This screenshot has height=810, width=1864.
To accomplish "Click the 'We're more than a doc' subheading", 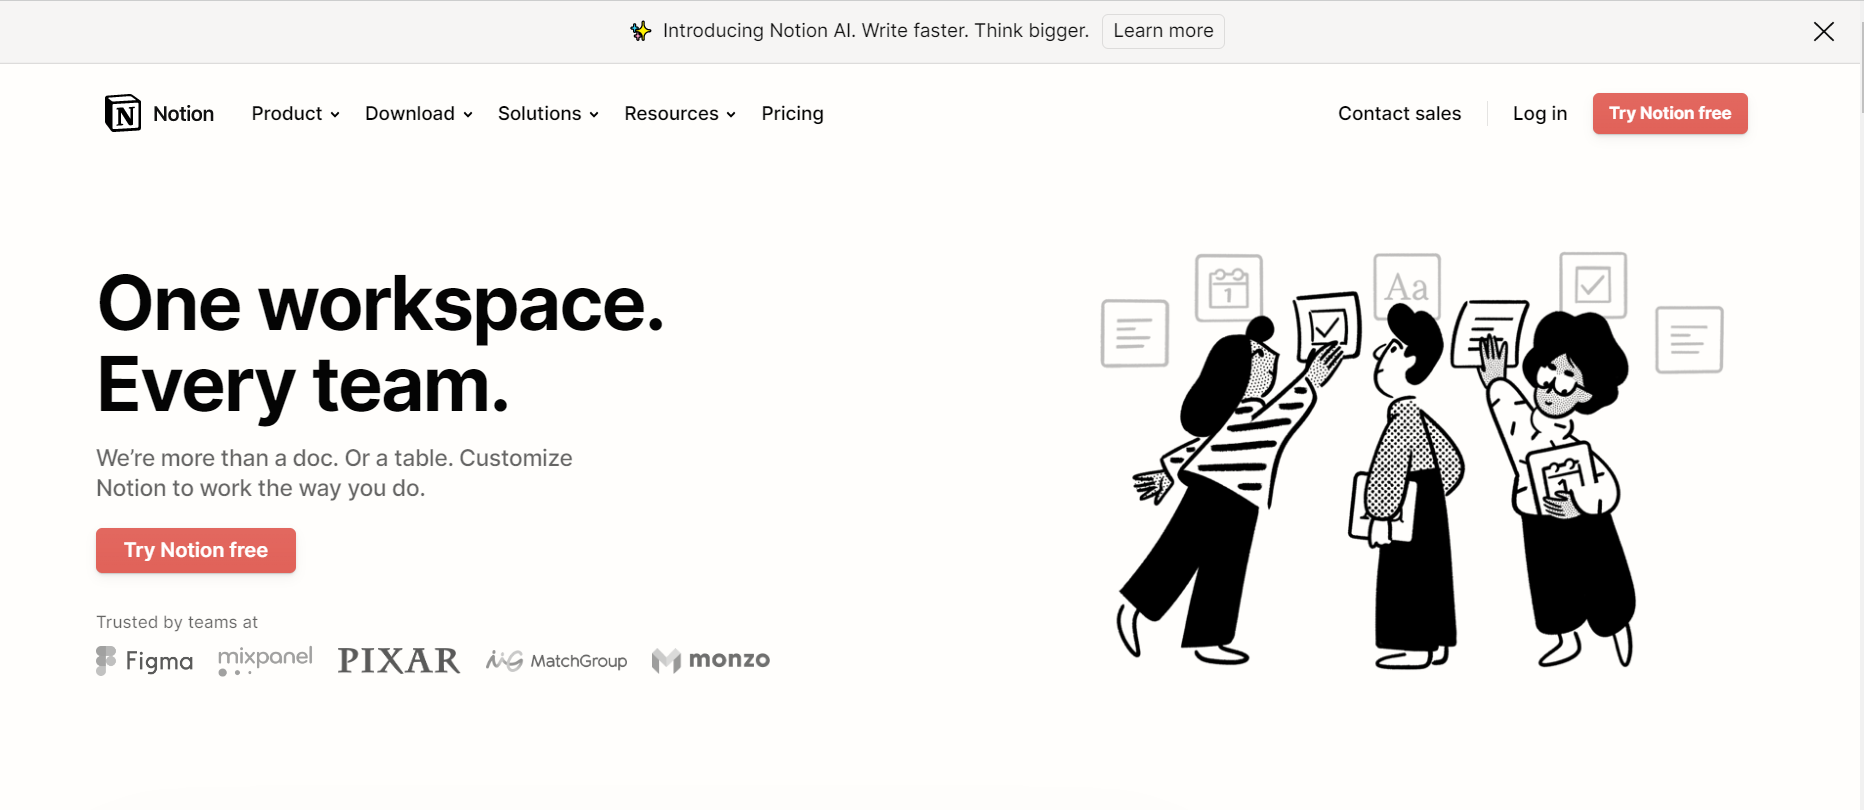I will point(335,473).
